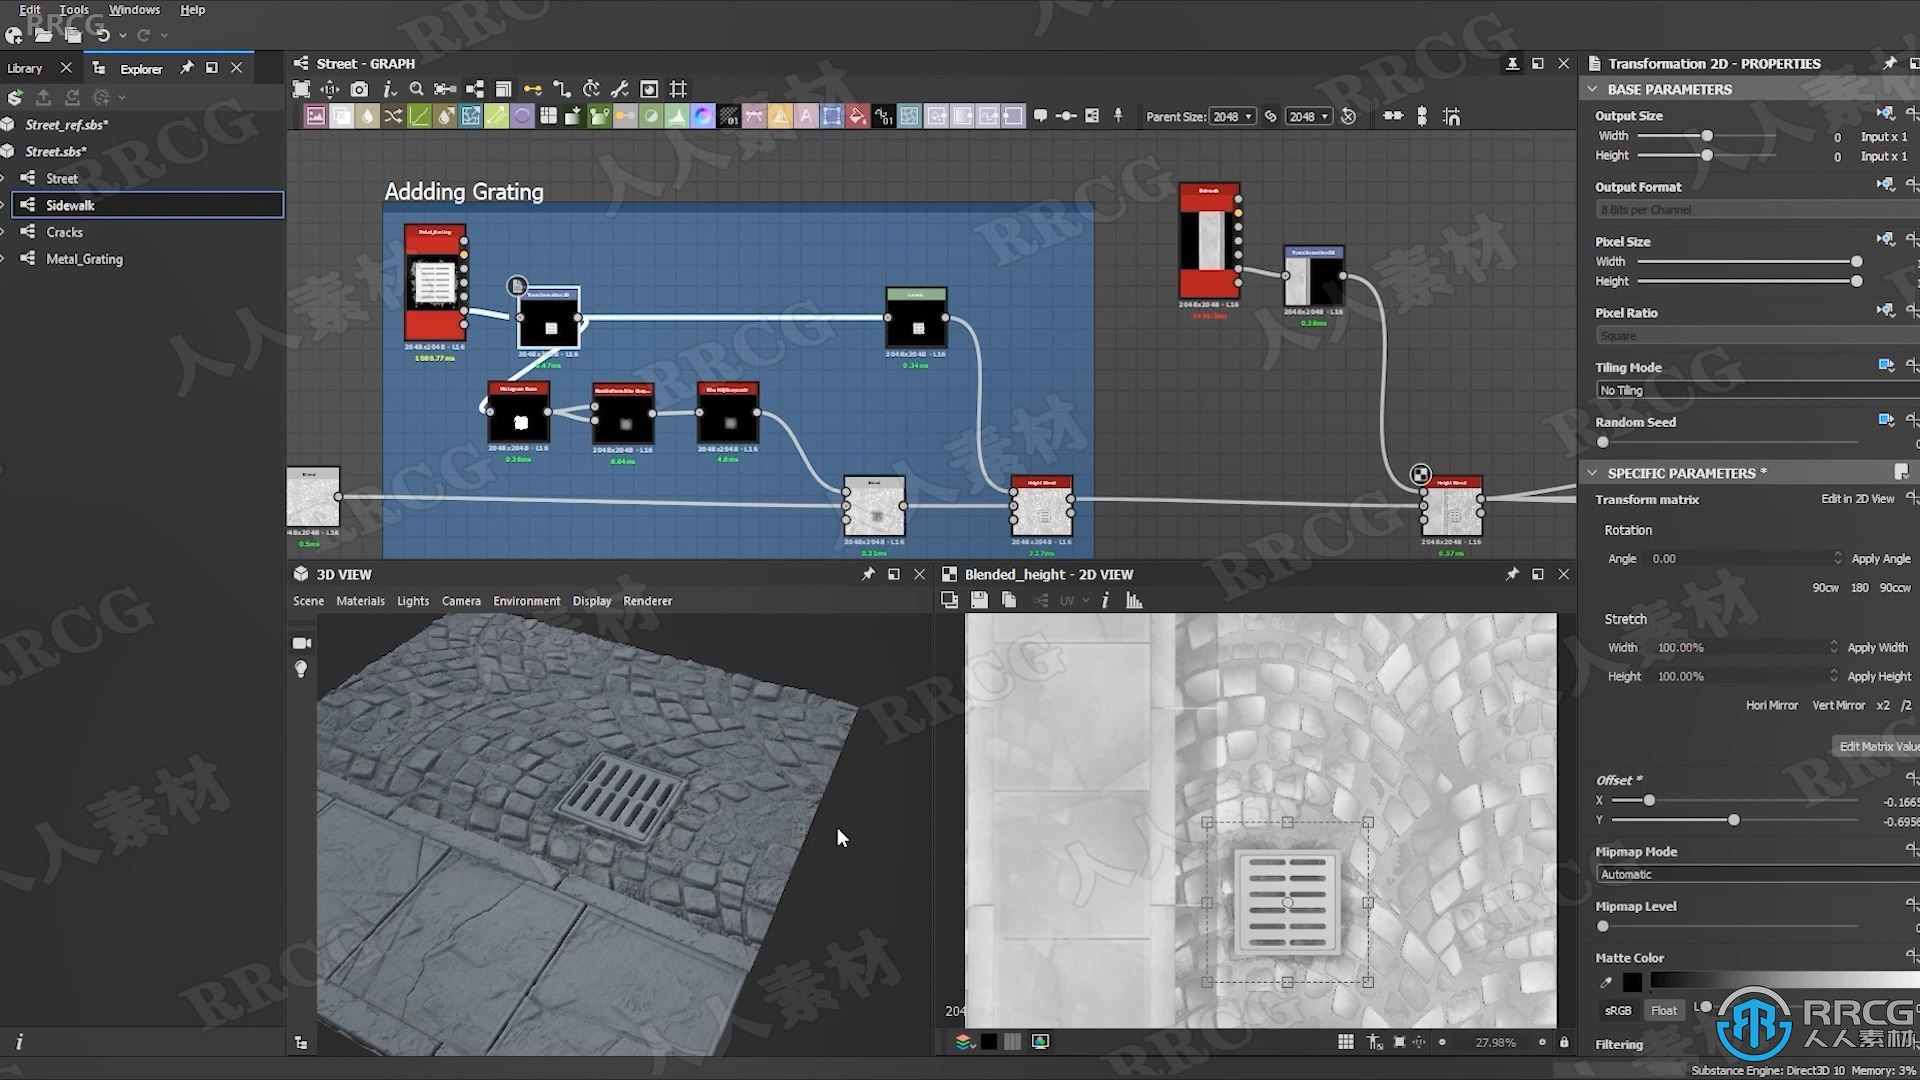Toggle the graph grid display icon

678,89
